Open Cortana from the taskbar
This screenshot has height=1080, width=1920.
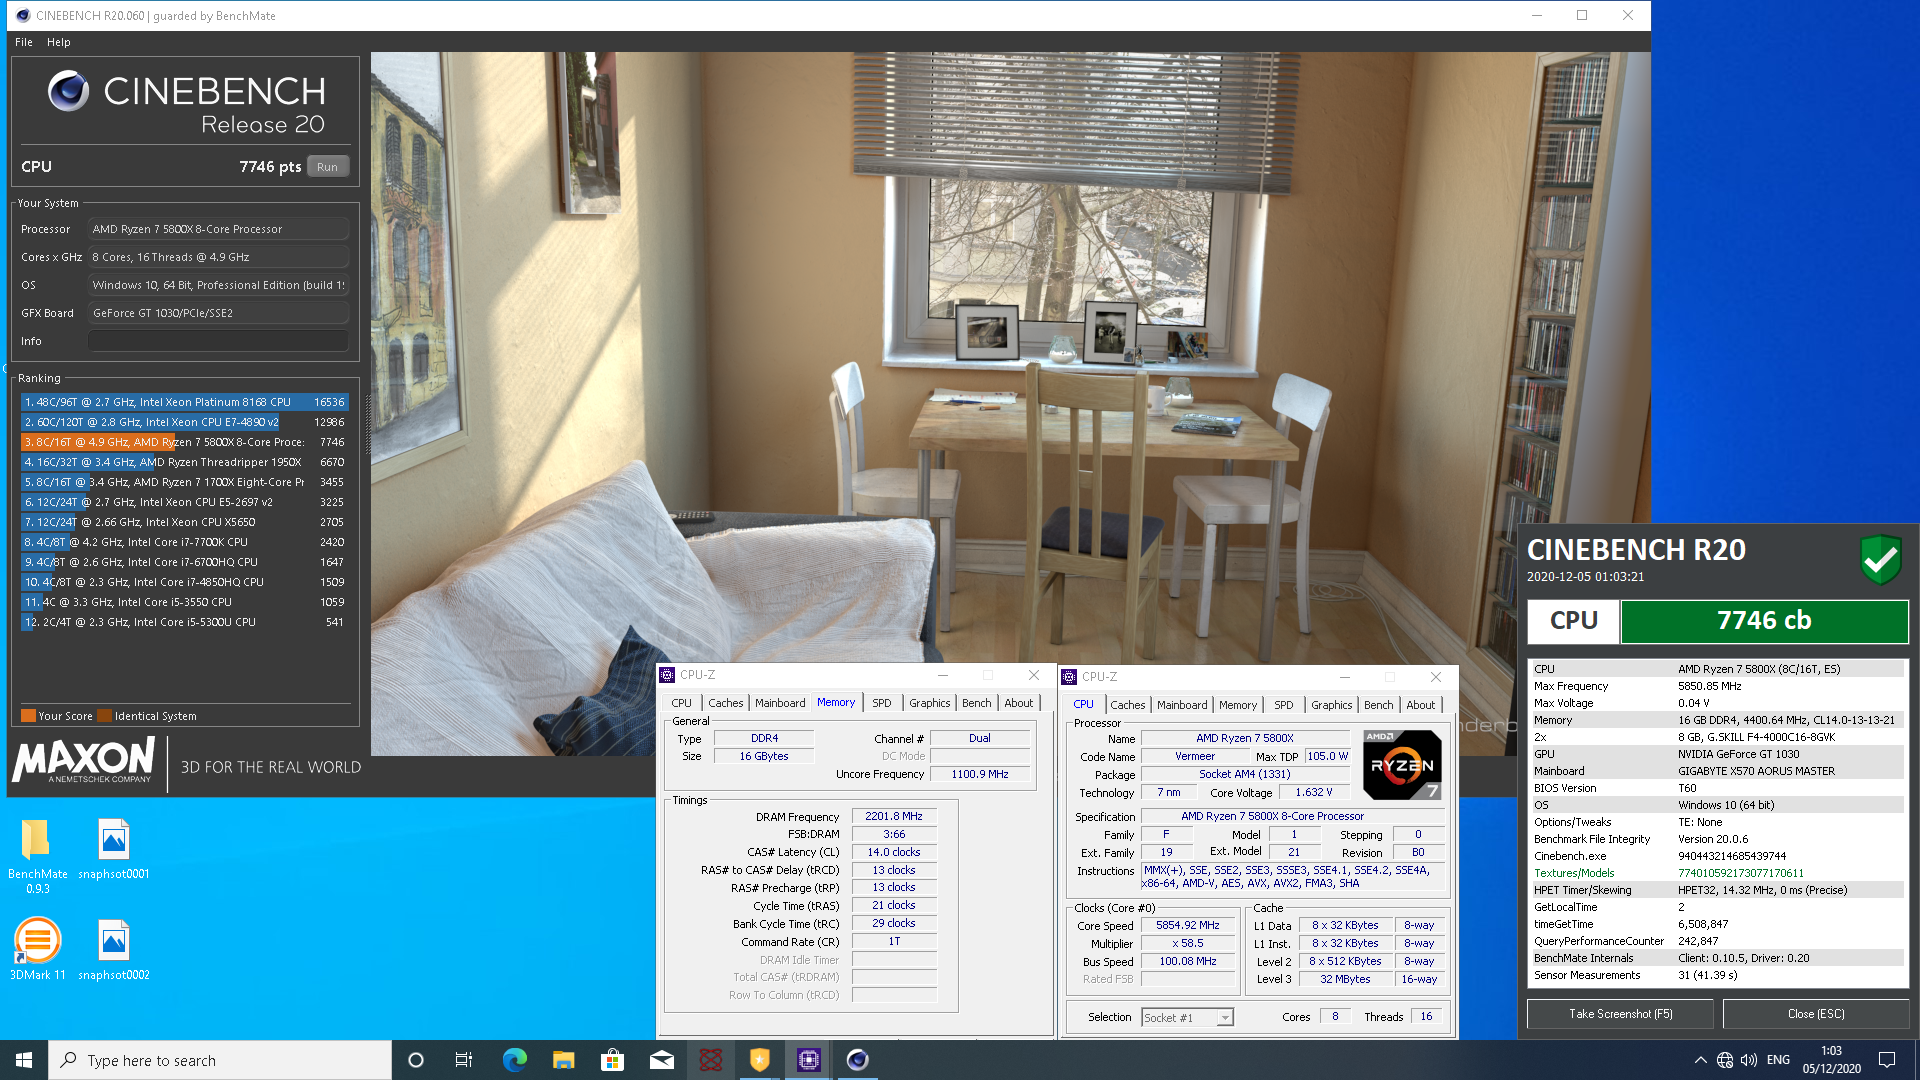[x=416, y=1060]
